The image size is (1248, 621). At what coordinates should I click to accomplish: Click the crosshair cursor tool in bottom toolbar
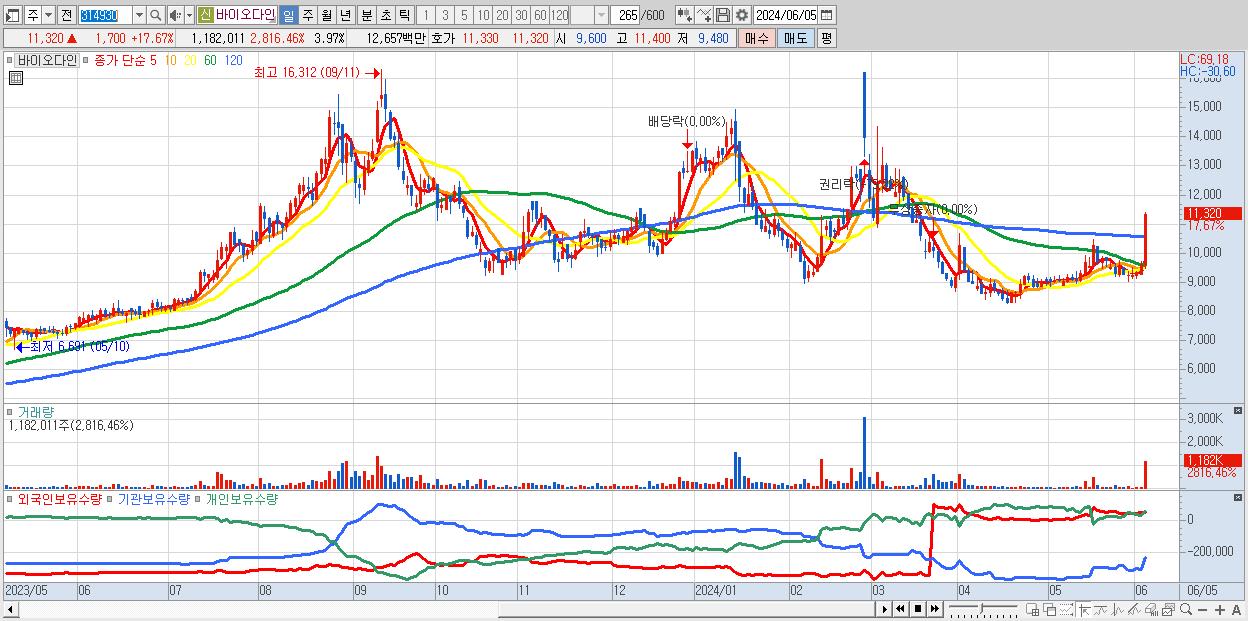pos(1084,610)
